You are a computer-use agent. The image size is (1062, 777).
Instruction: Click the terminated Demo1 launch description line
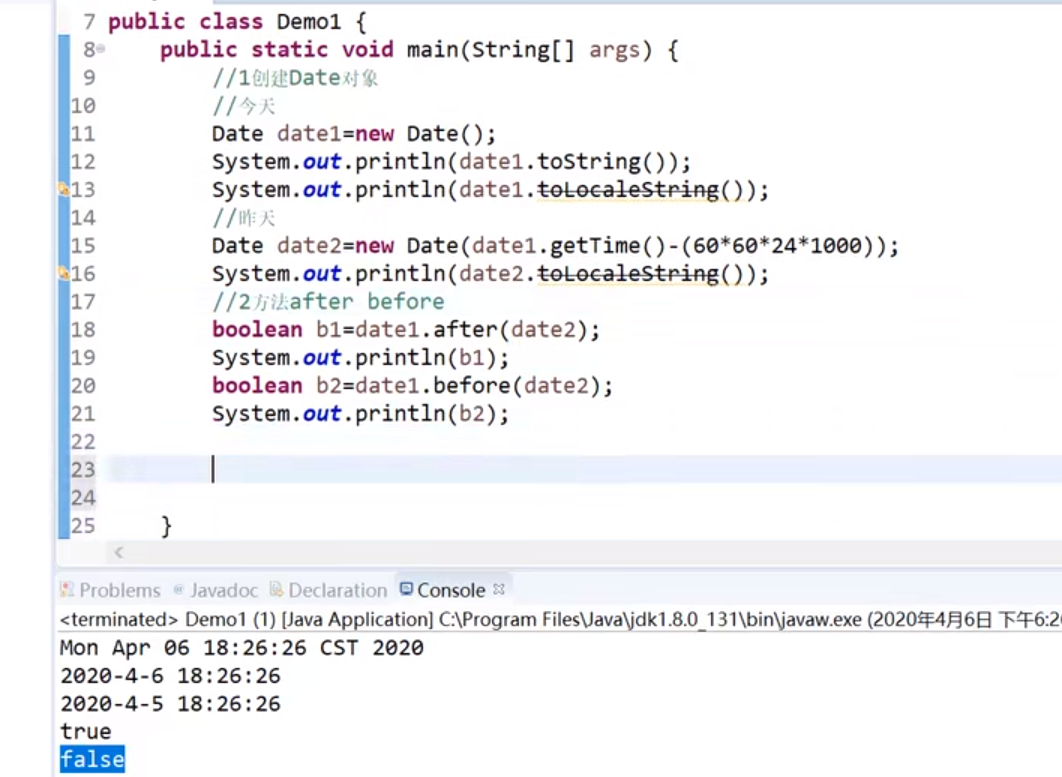click(x=560, y=619)
